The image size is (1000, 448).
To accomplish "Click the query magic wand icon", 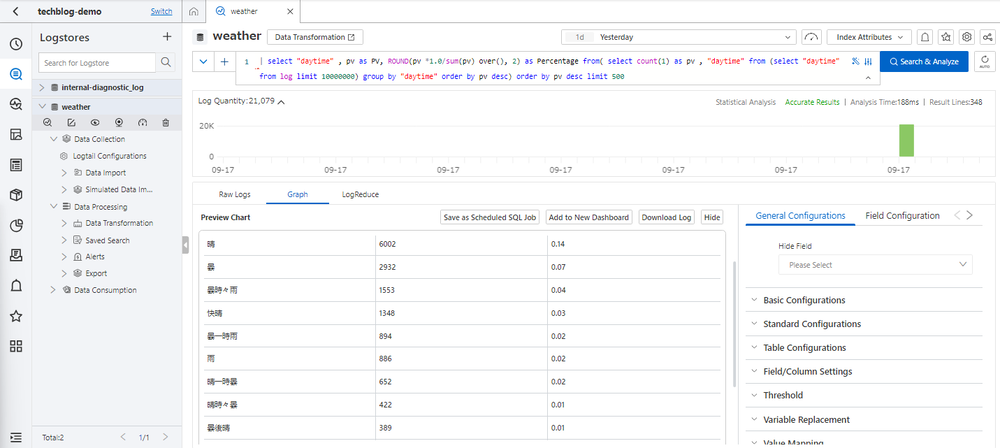I will (x=855, y=62).
